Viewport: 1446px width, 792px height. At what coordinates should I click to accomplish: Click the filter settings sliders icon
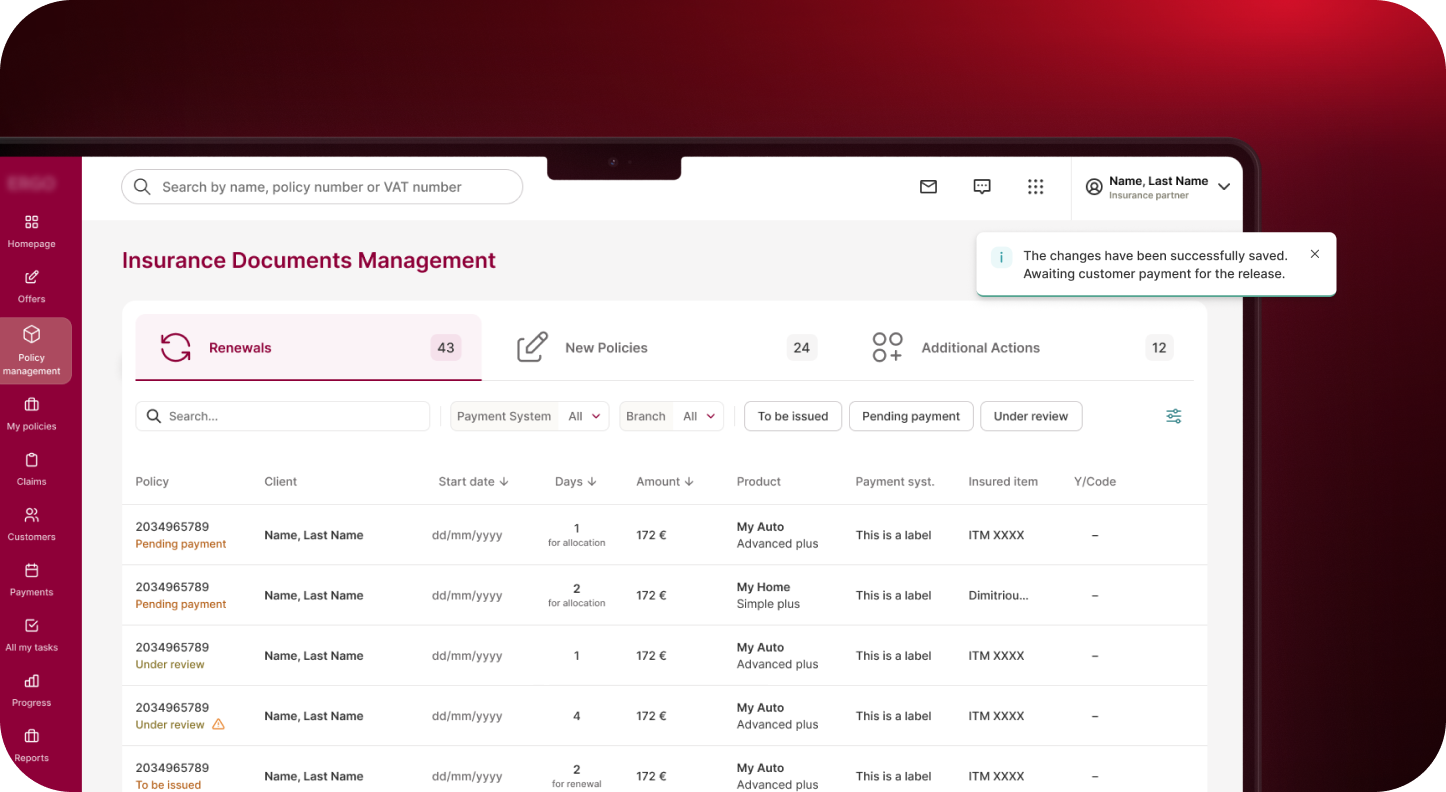point(1173,416)
